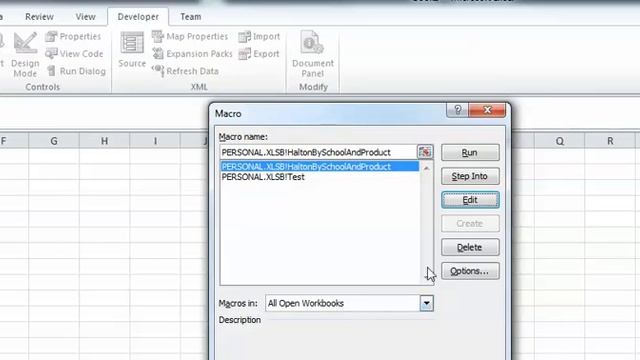Viewport: 640px width, 360px height.
Task: Switch to the View ribbon tab
Action: pos(85,17)
